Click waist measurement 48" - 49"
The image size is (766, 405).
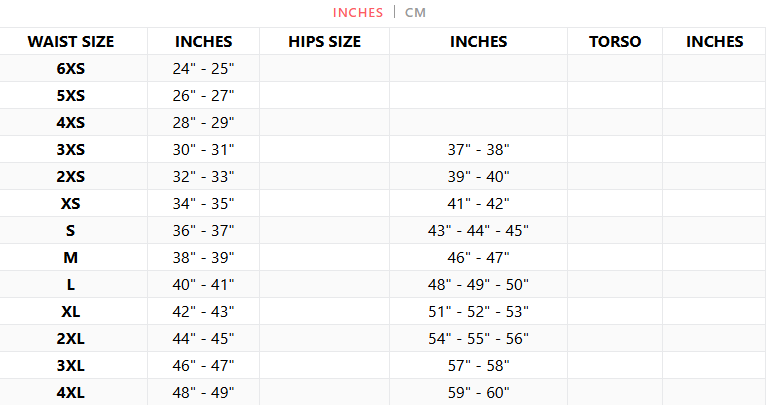point(204,392)
